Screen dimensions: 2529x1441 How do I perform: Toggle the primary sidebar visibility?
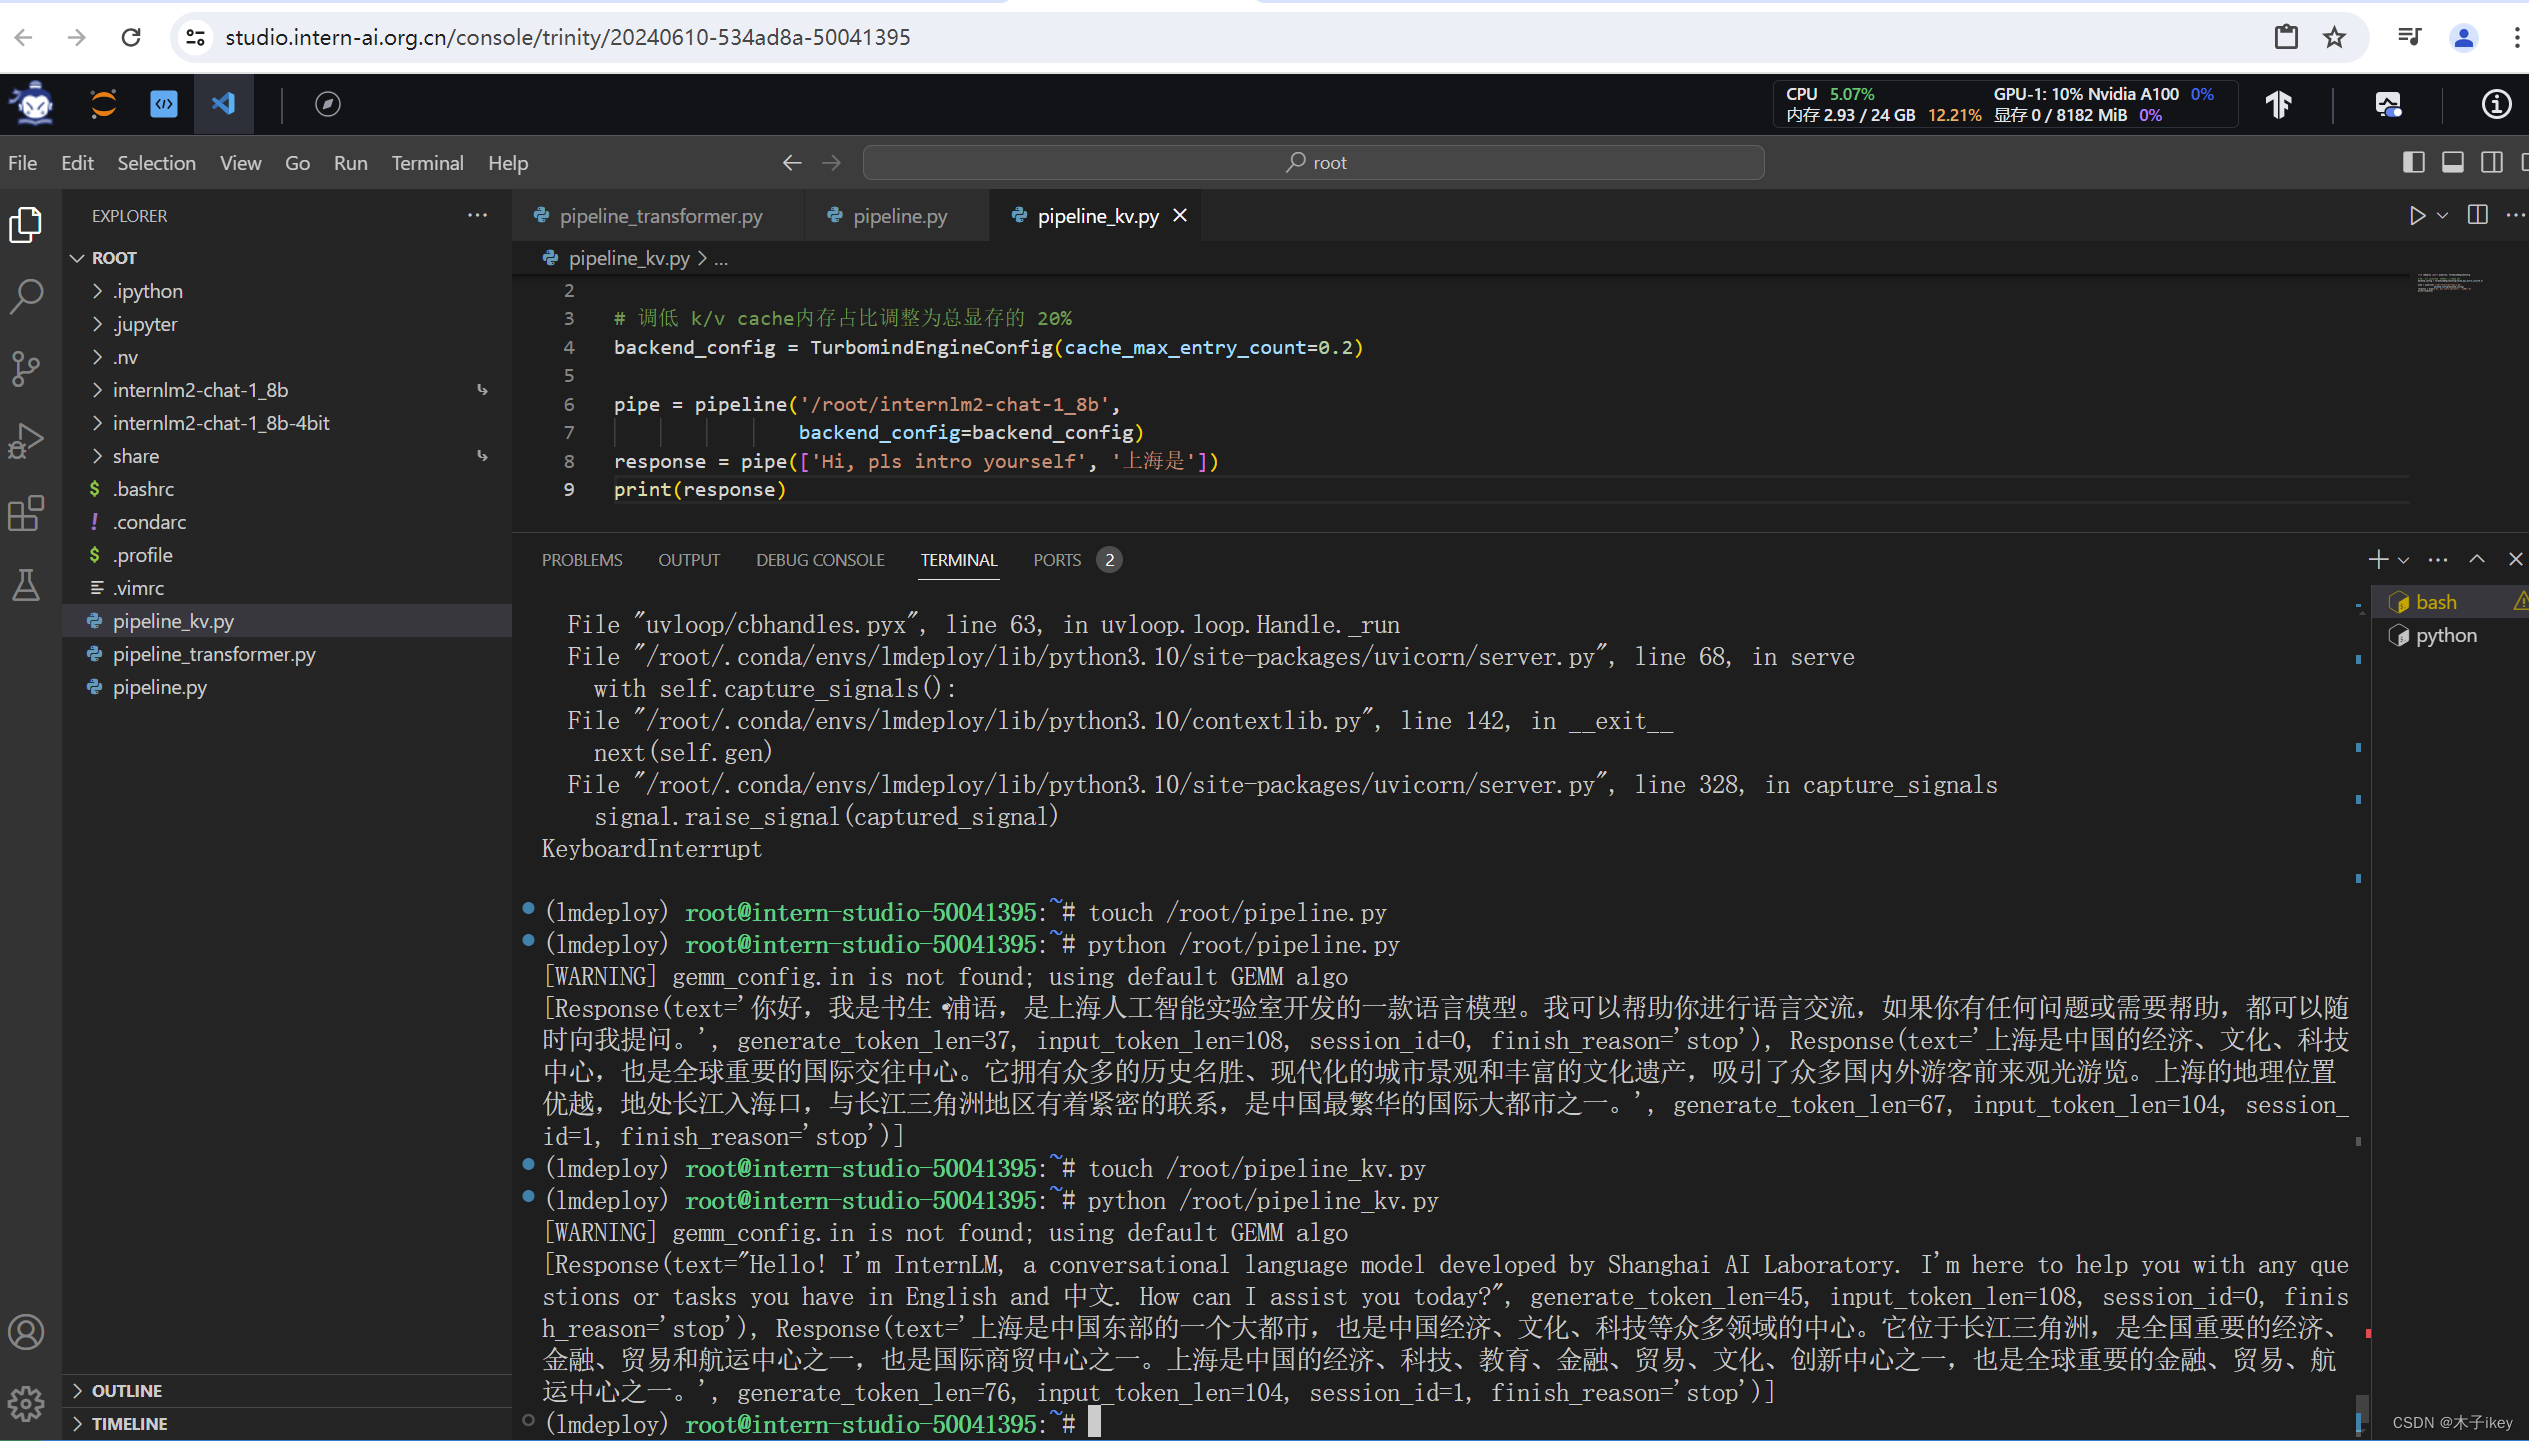click(2413, 161)
